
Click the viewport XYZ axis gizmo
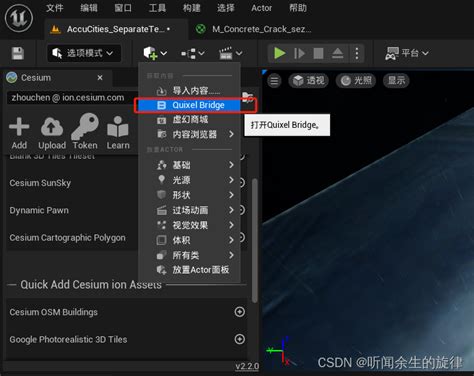point(280,352)
